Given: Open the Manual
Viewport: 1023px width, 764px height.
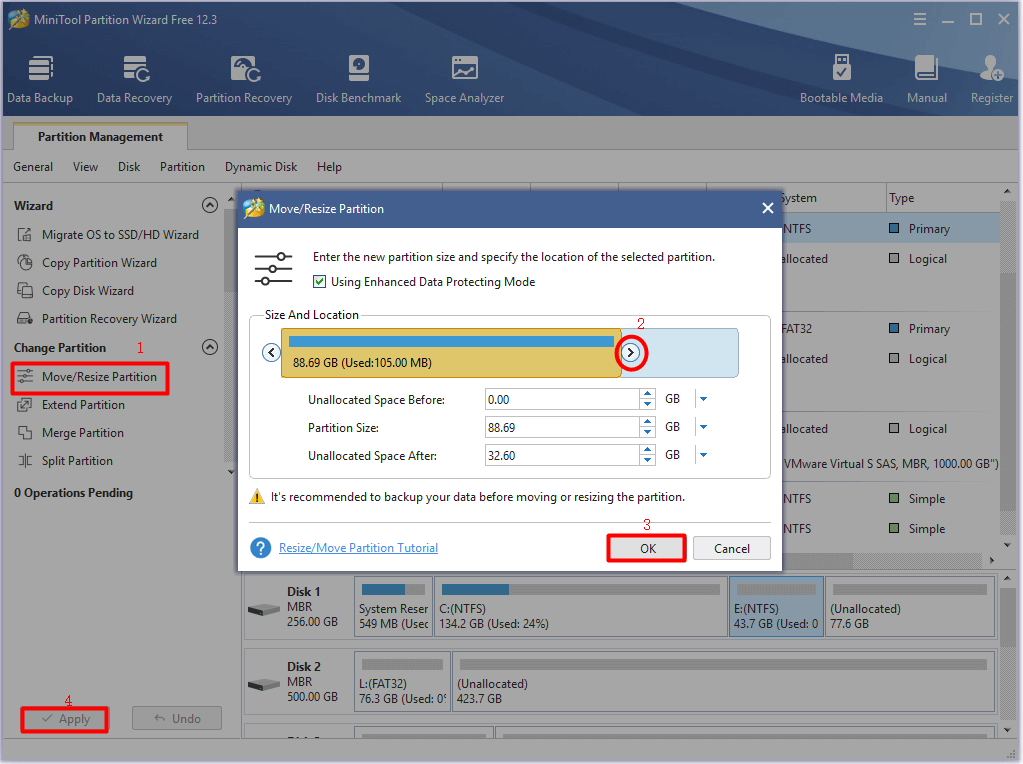Looking at the screenshot, I should pyautogui.click(x=926, y=79).
